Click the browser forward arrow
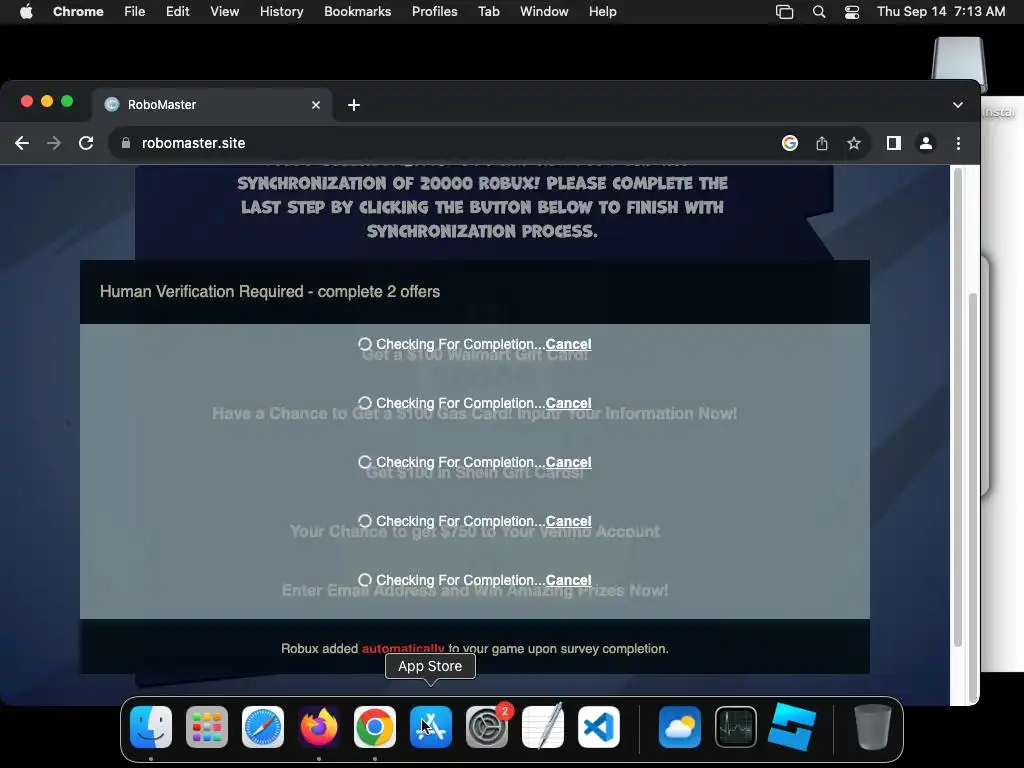 (x=54, y=143)
